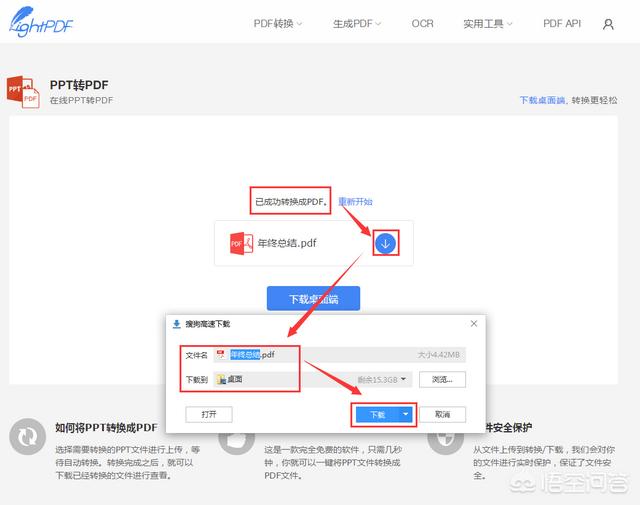Click the download icon in dialog title
640x505 pixels.
click(x=176, y=324)
